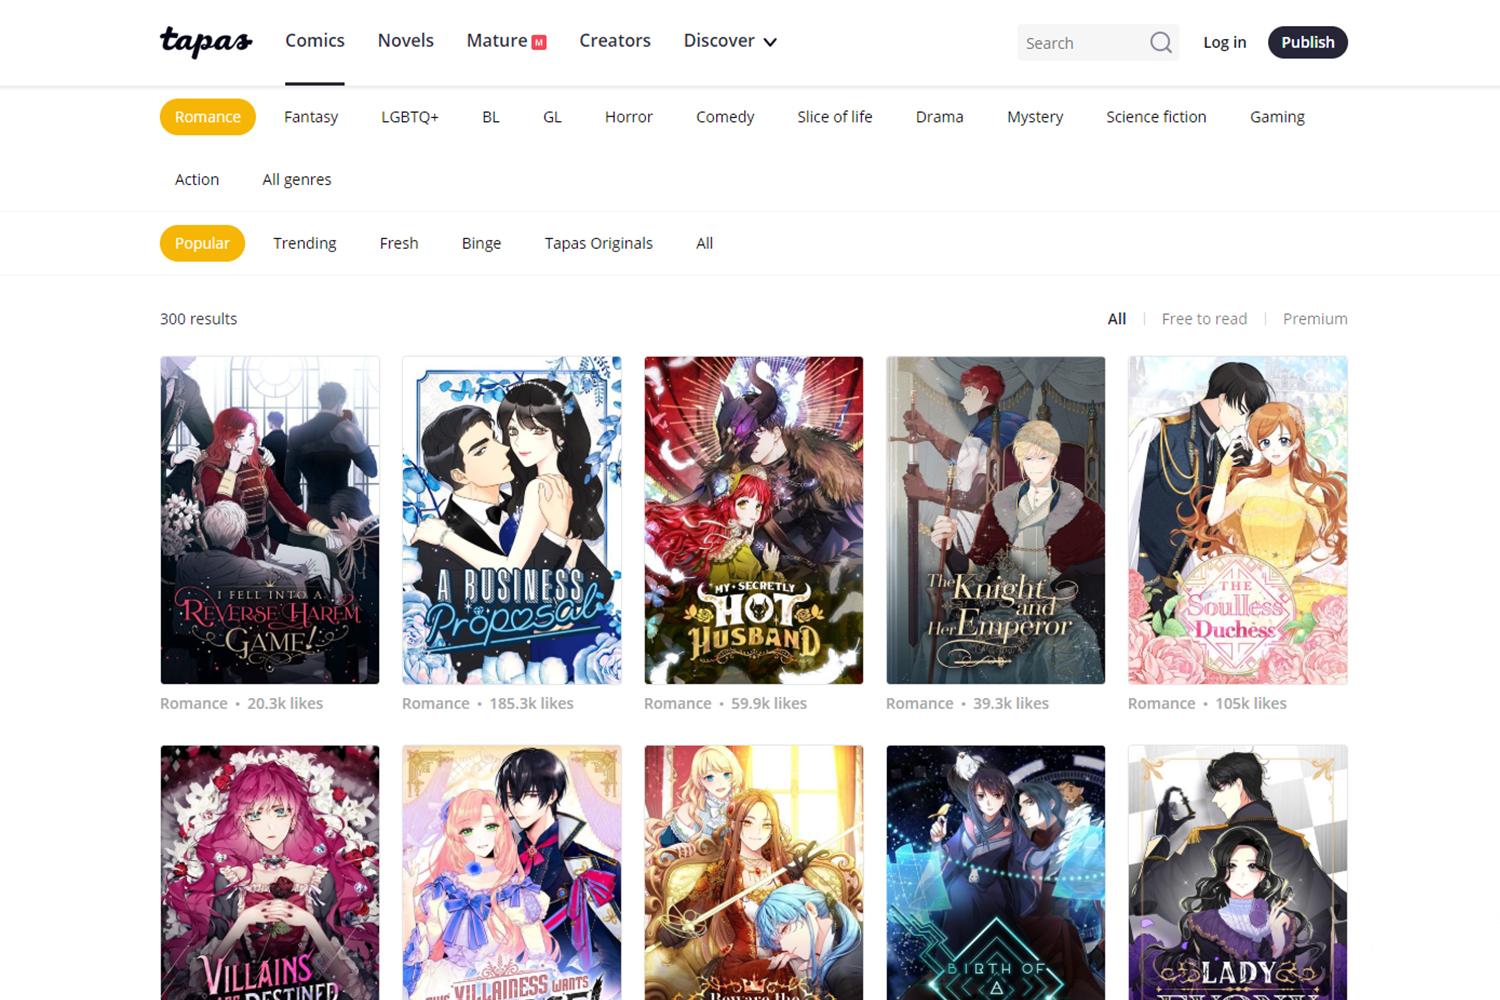This screenshot has width=1500, height=1000.
Task: Click the Tapas logo
Action: pos(206,41)
